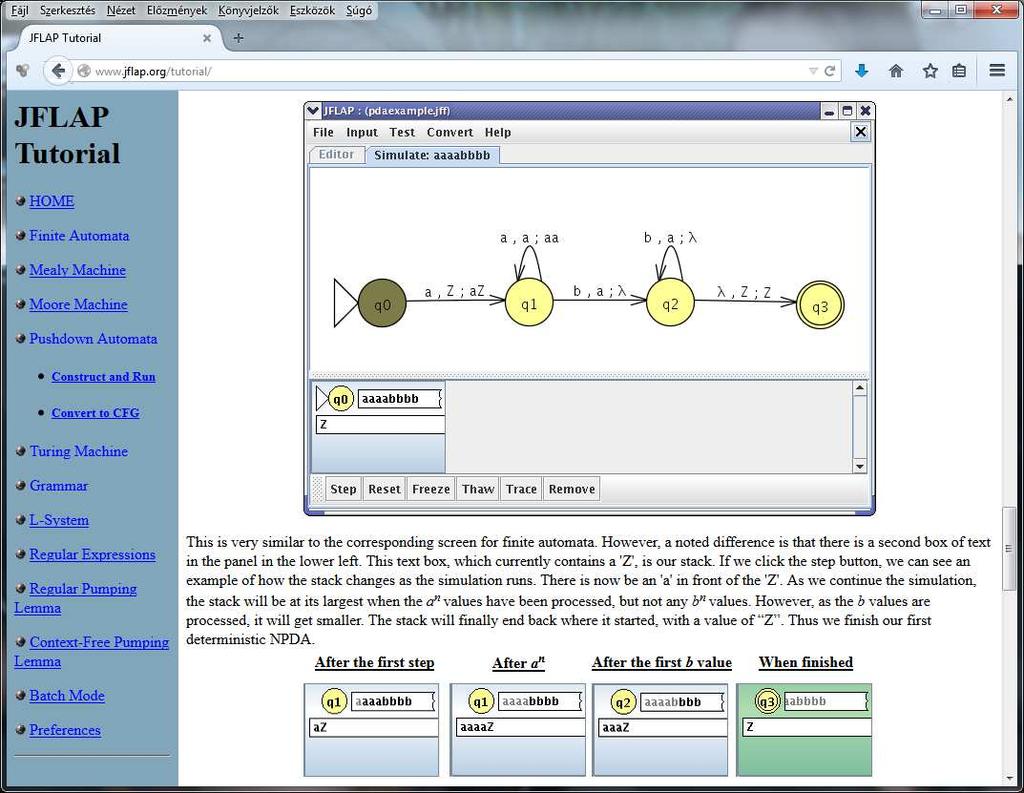Image resolution: width=1024 pixels, height=793 pixels.
Task: Reload the page with the refresh icon
Action: point(830,71)
